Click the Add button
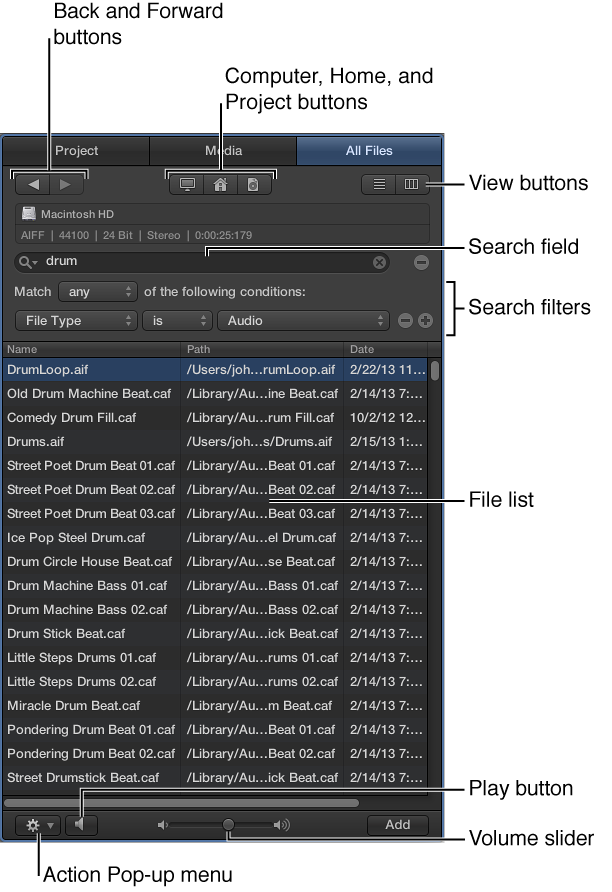The width and height of the screenshot is (612, 892). [x=398, y=825]
